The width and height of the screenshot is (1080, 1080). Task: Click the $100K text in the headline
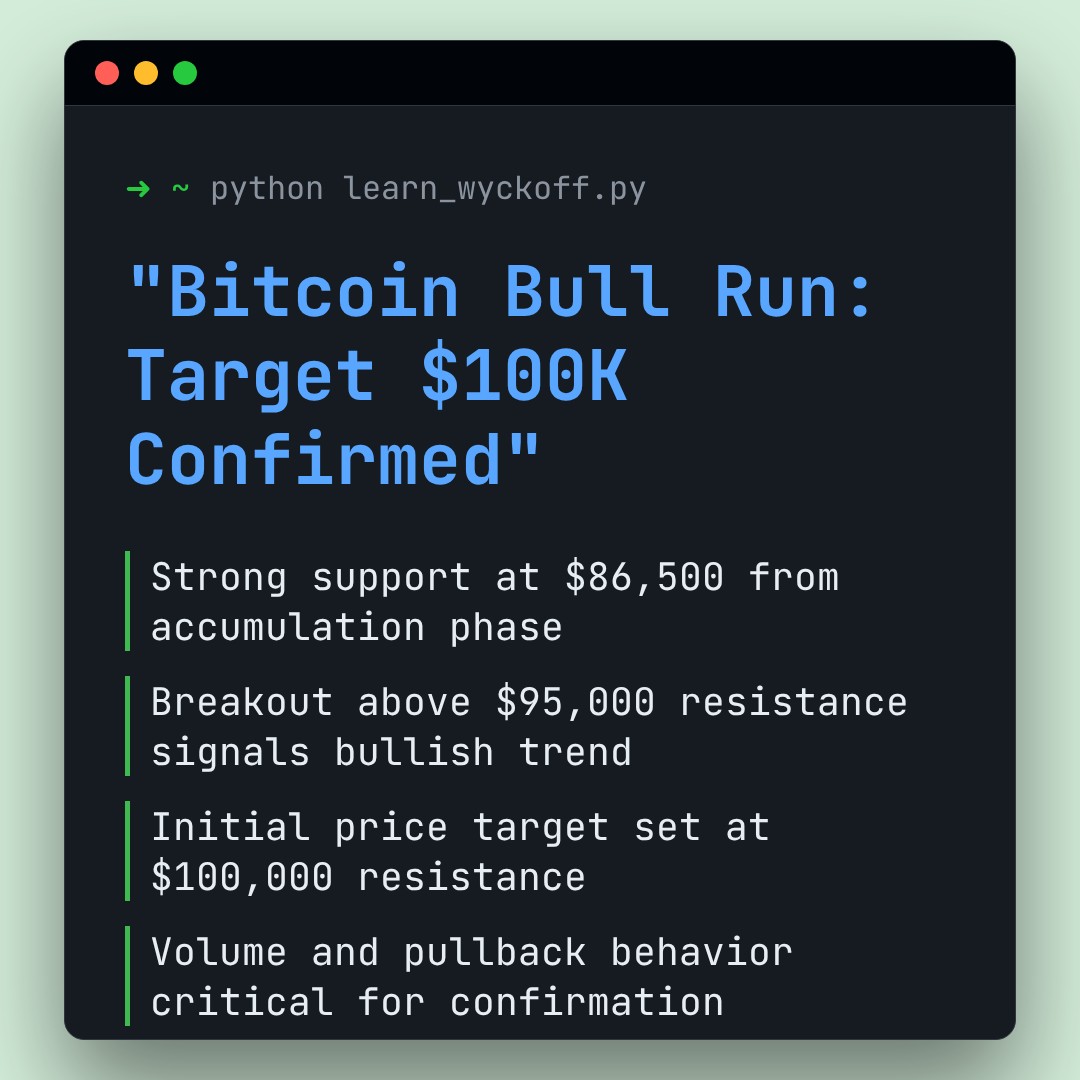point(524,376)
